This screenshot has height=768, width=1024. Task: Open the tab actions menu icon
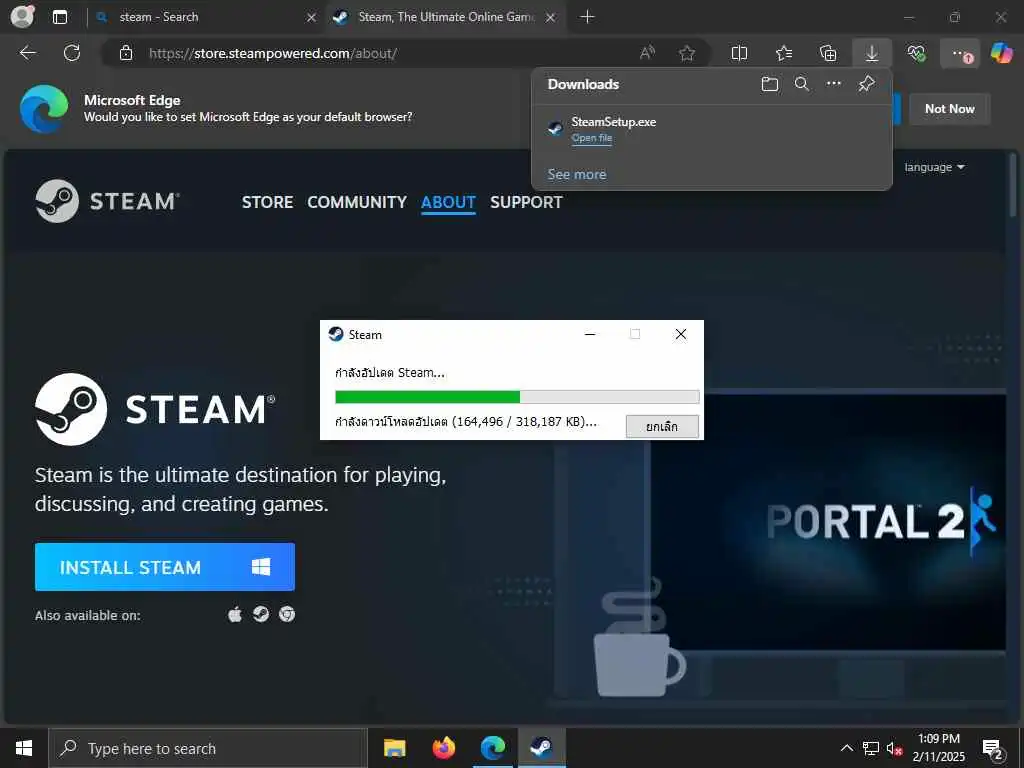click(59, 17)
